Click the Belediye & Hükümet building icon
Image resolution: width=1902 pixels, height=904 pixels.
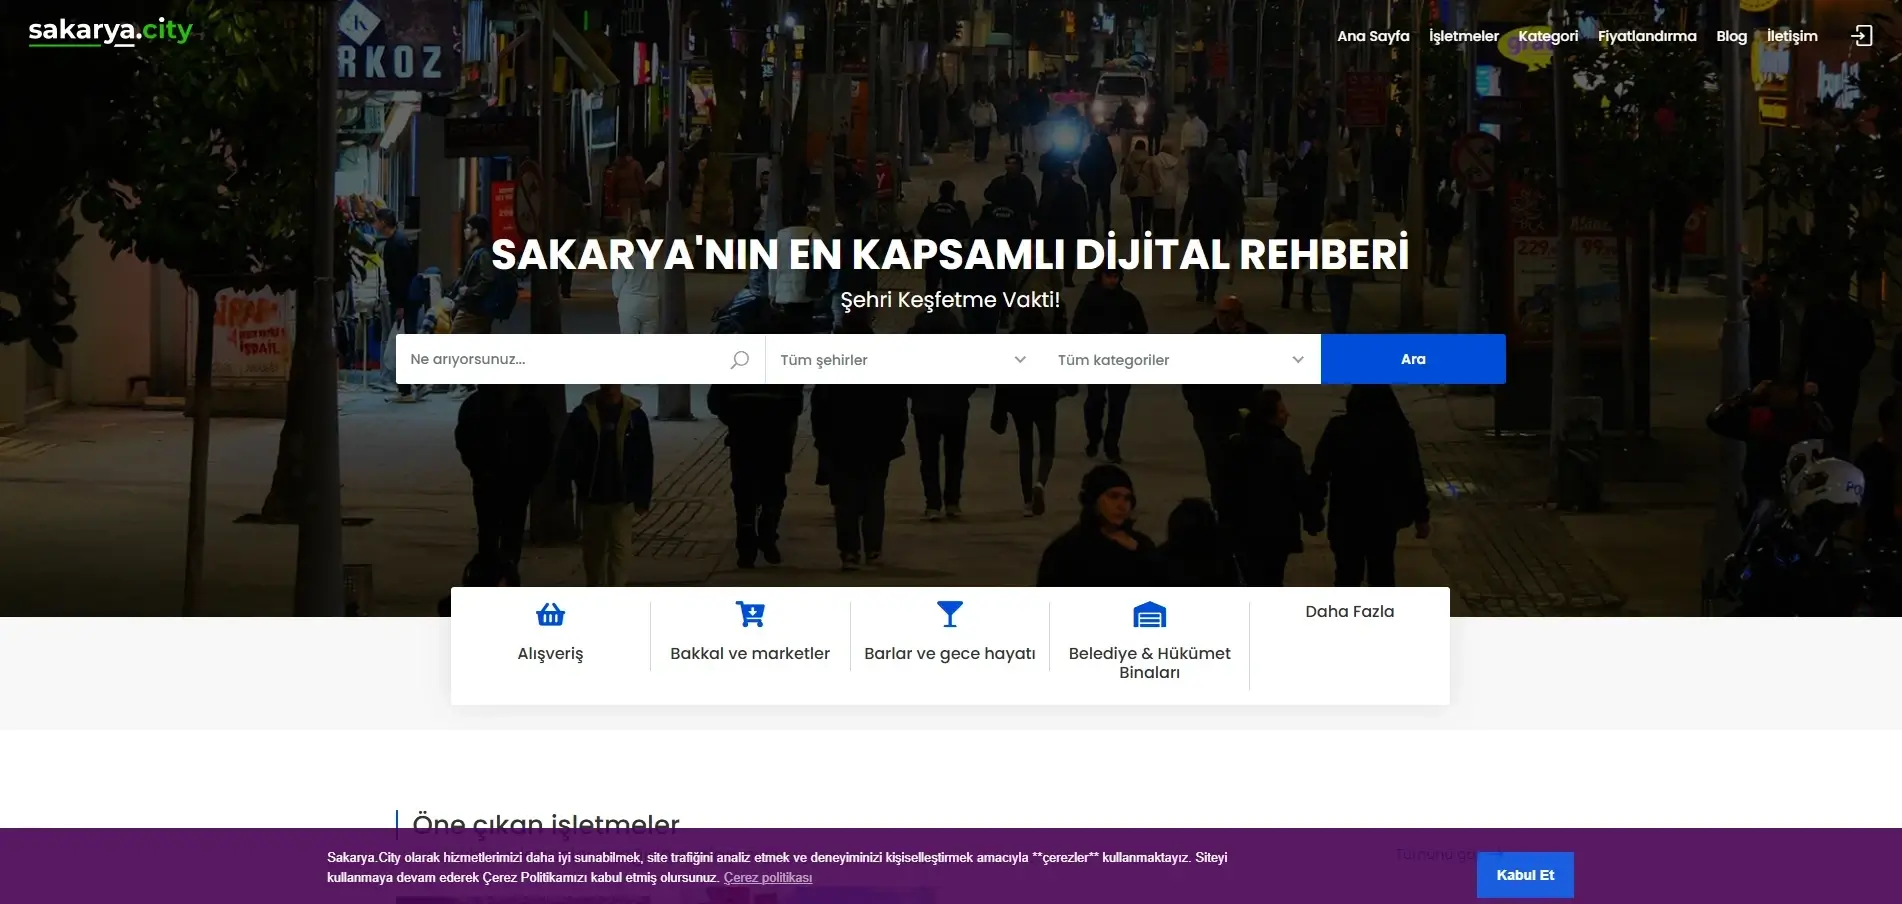1149,614
